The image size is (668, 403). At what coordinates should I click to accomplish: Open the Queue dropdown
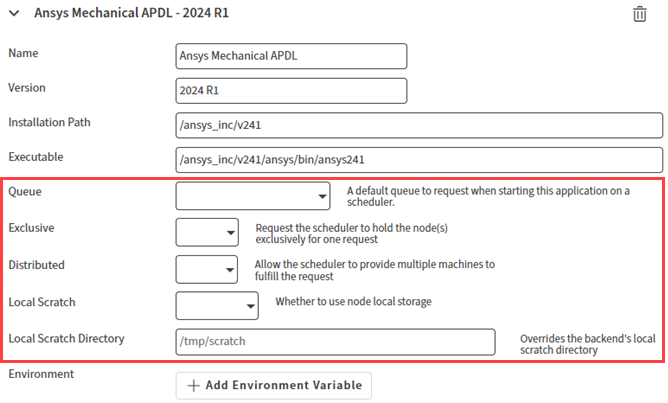[x=253, y=196]
